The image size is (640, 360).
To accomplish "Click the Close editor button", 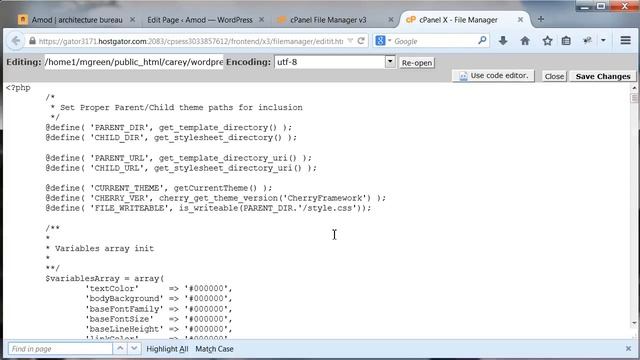I will (554, 76).
